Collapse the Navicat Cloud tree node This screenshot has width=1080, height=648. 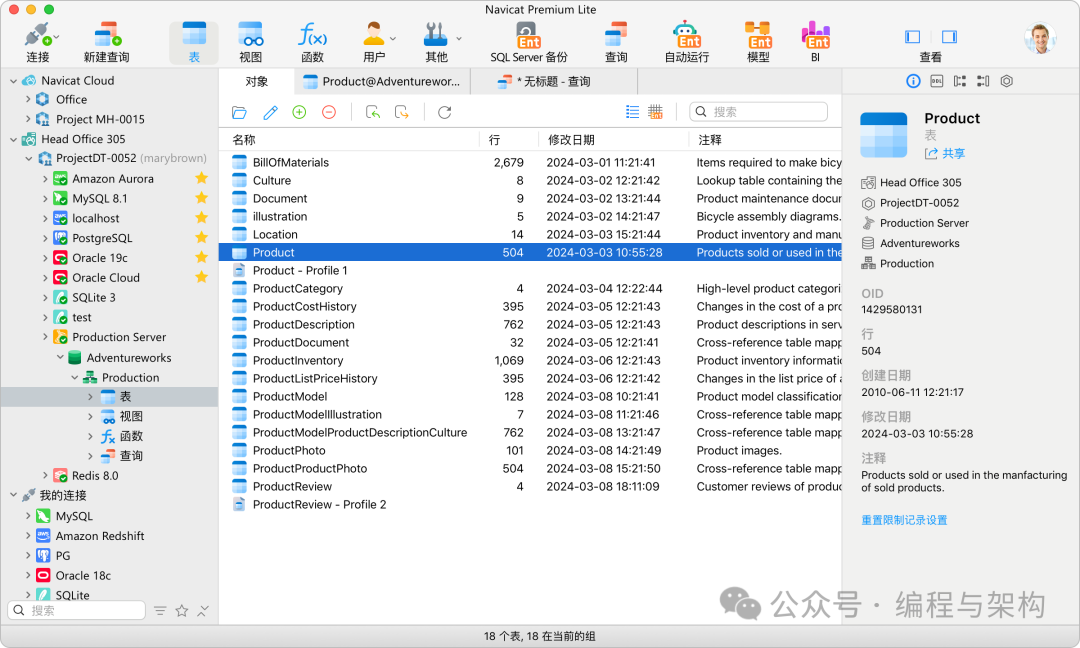tap(13, 81)
